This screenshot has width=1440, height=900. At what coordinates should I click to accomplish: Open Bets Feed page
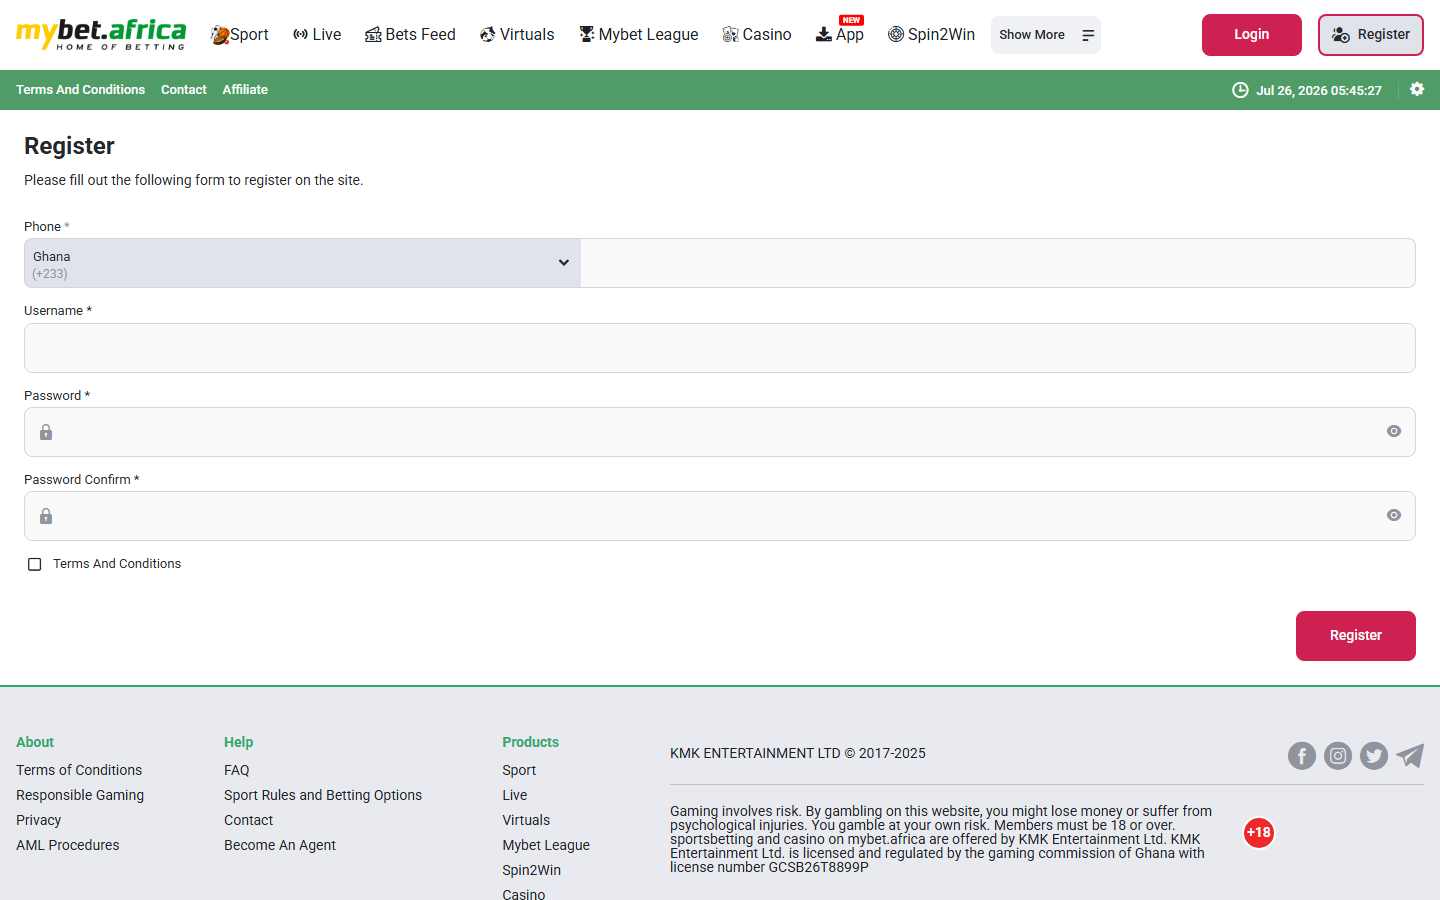click(x=410, y=35)
